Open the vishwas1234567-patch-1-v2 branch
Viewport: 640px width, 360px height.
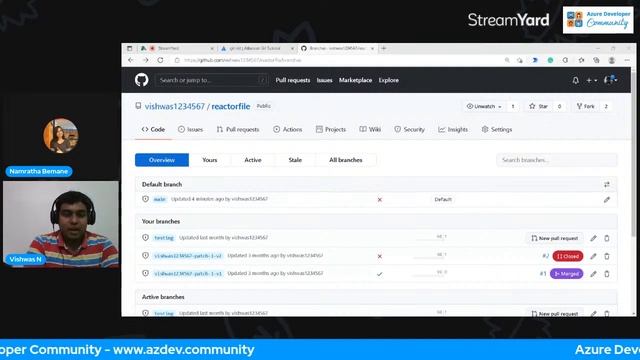tap(188, 256)
